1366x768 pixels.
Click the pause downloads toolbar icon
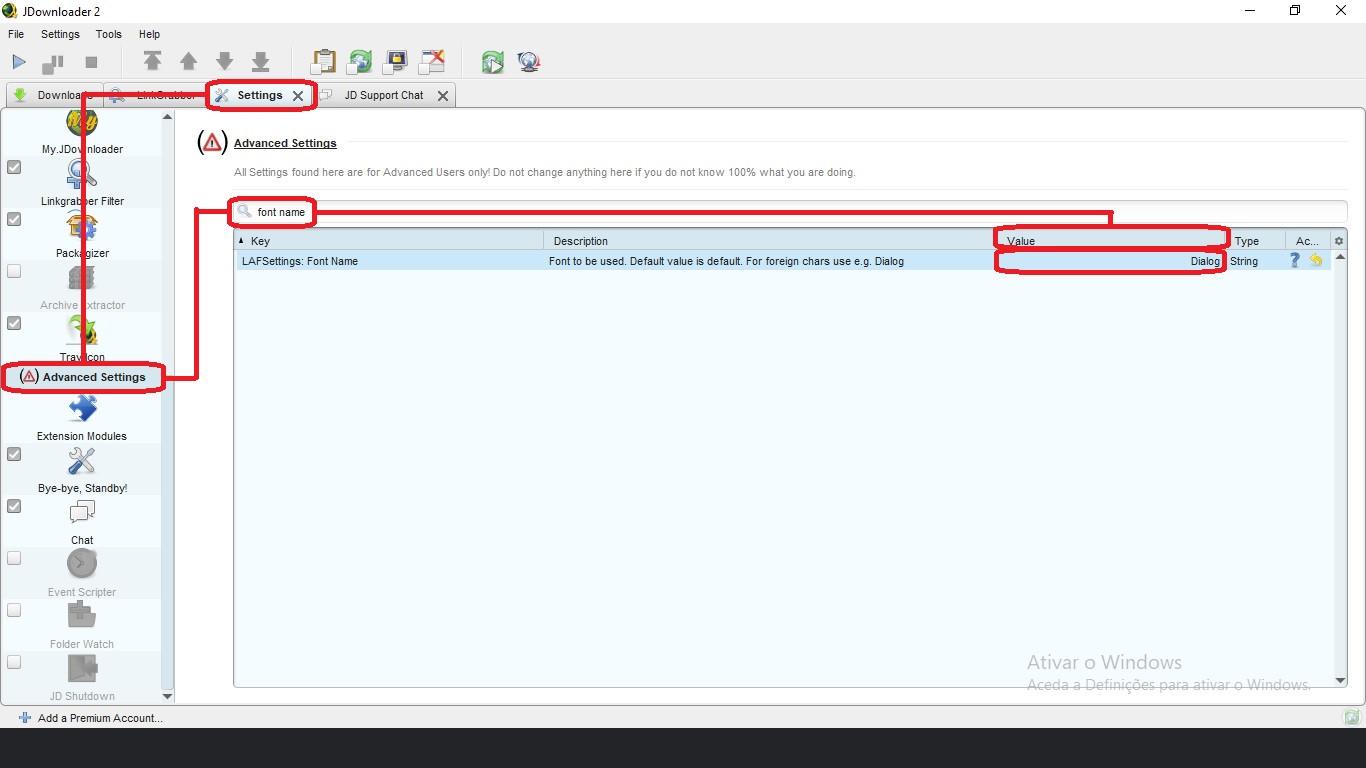point(53,63)
